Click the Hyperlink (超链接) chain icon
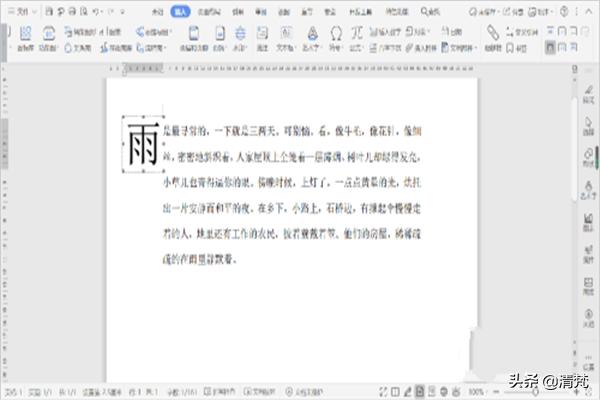Screen dimensions: 600x400 point(493,38)
